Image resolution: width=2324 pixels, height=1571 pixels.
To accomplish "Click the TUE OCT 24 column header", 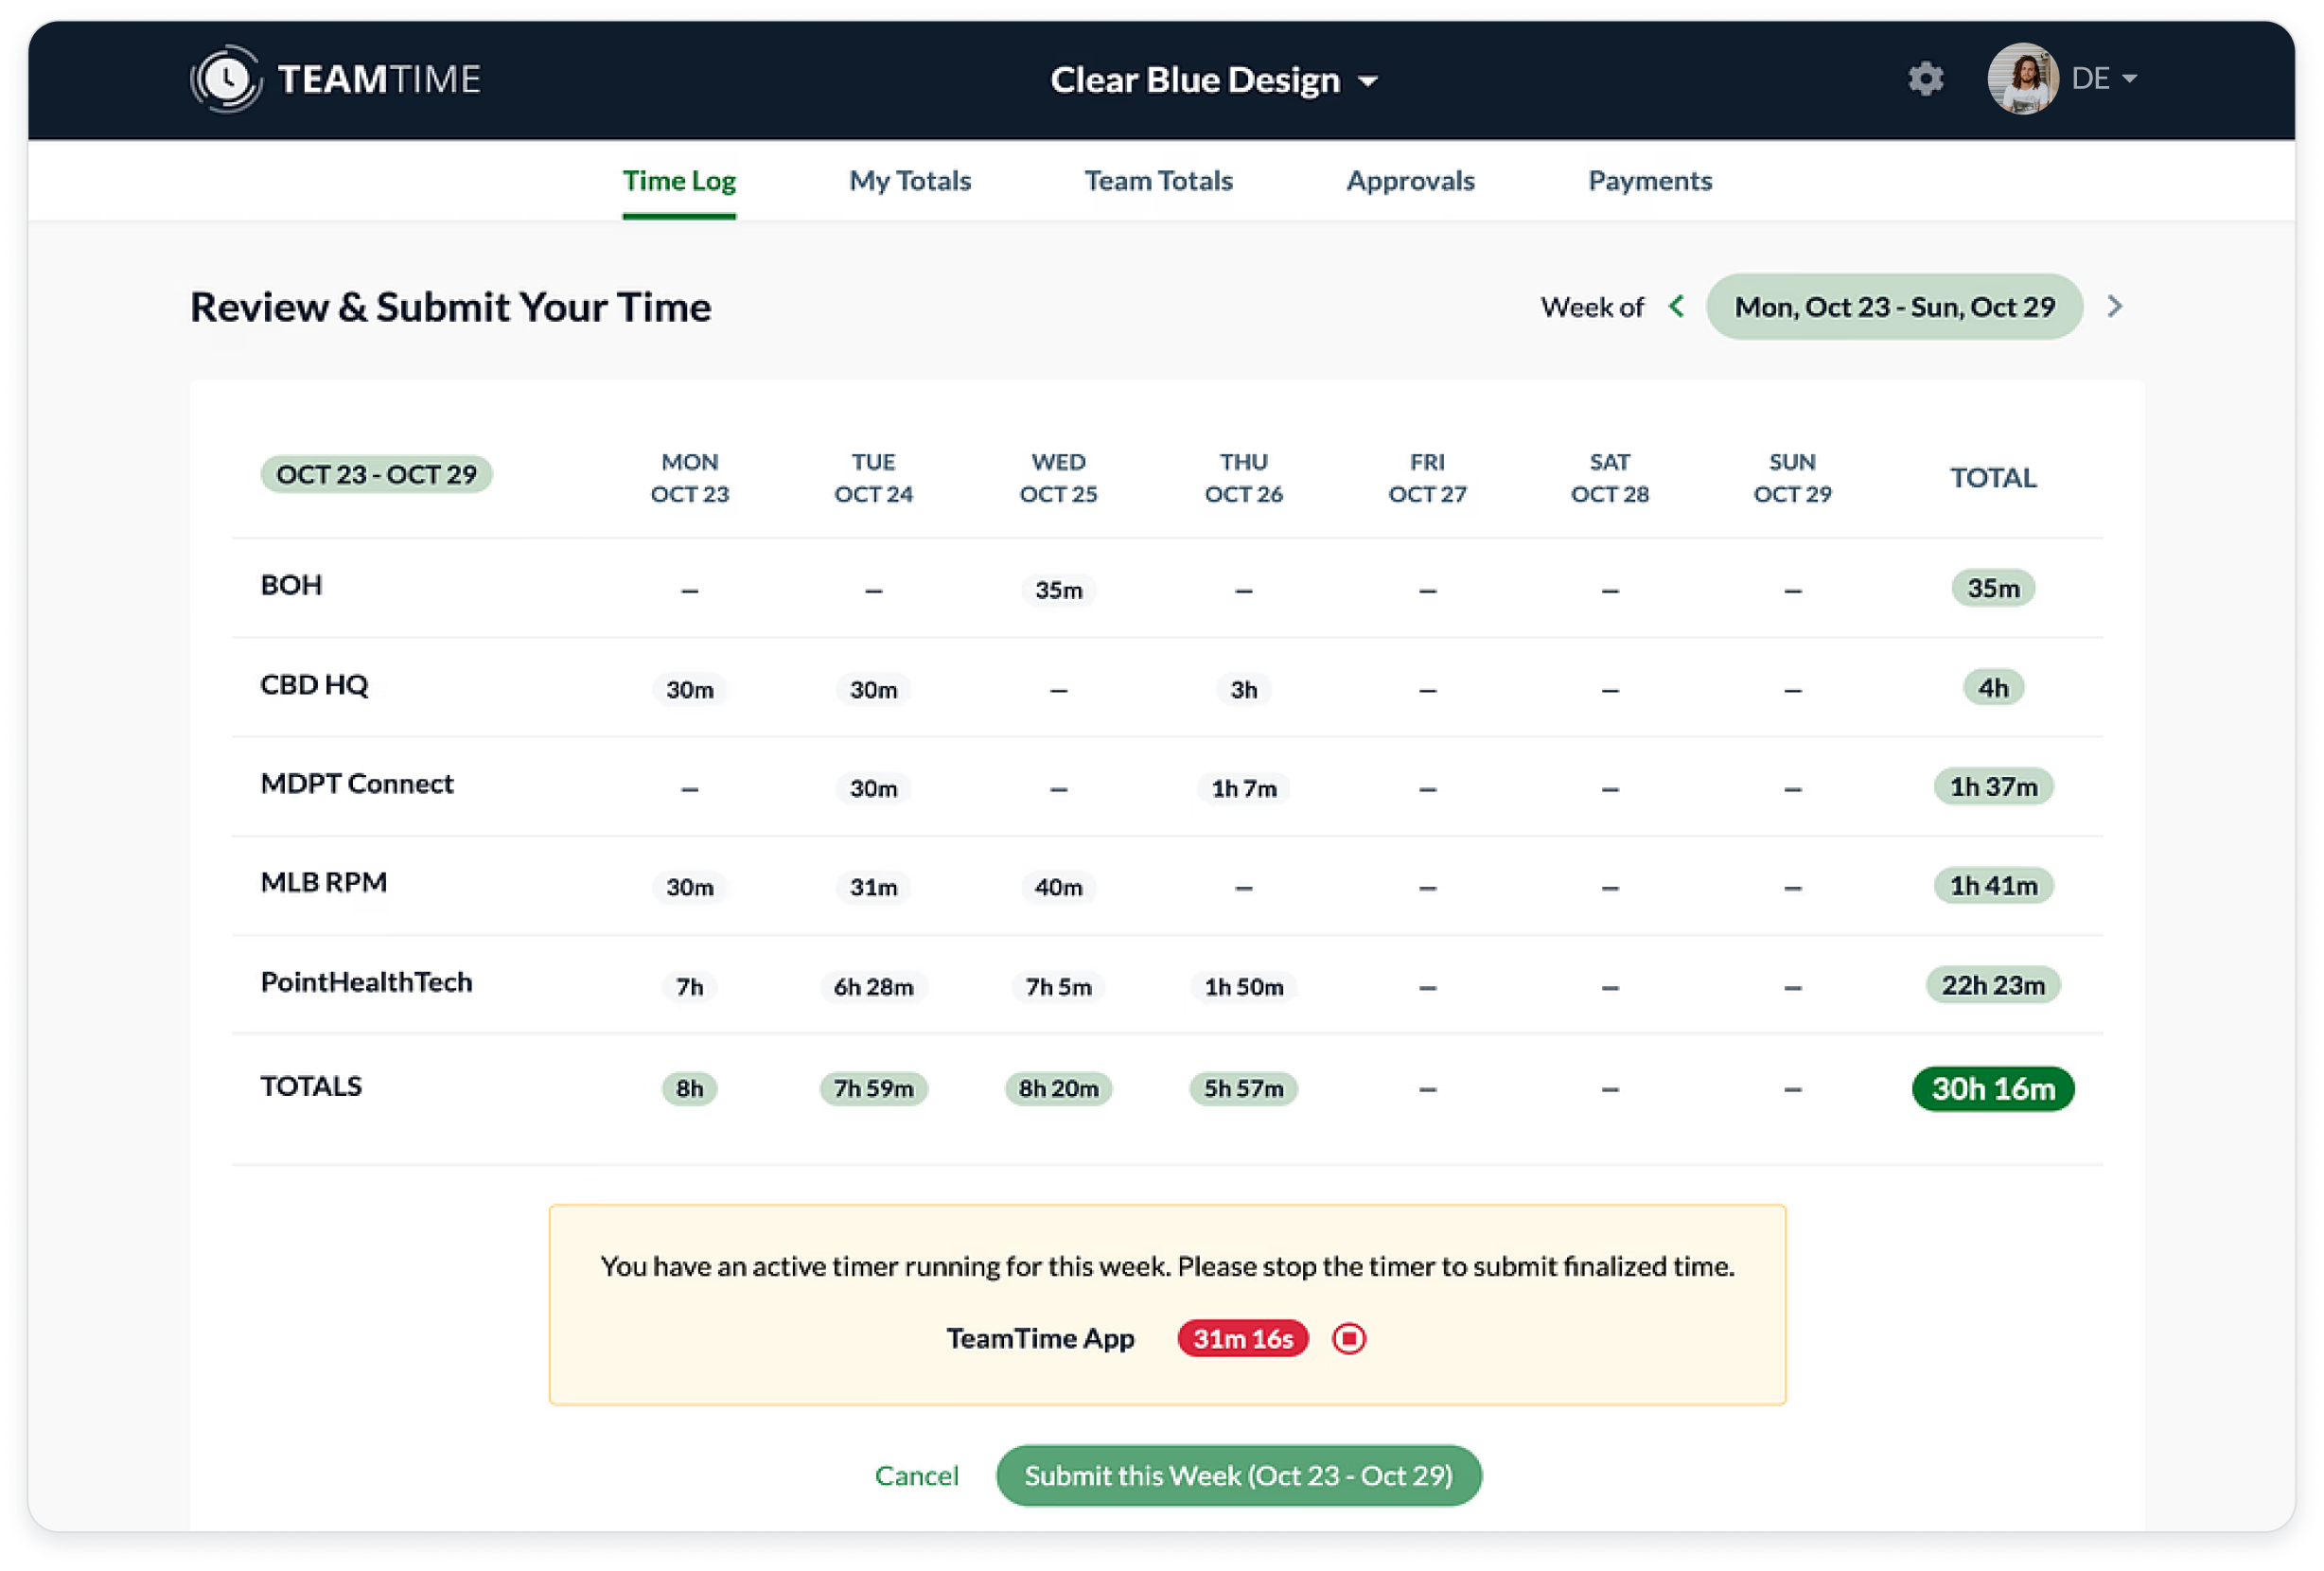I will pyautogui.click(x=873, y=478).
